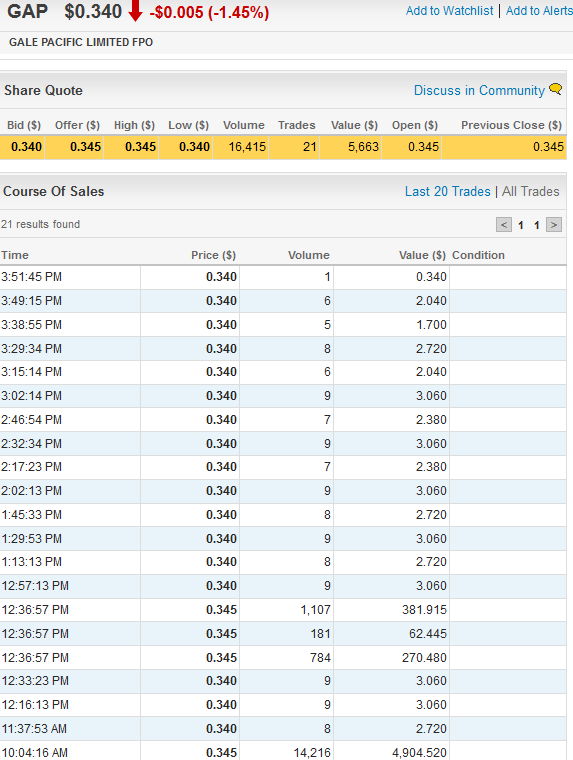The height and width of the screenshot is (760, 573).
Task: Select the 10:04:16 AM trade row
Action: coord(283,752)
